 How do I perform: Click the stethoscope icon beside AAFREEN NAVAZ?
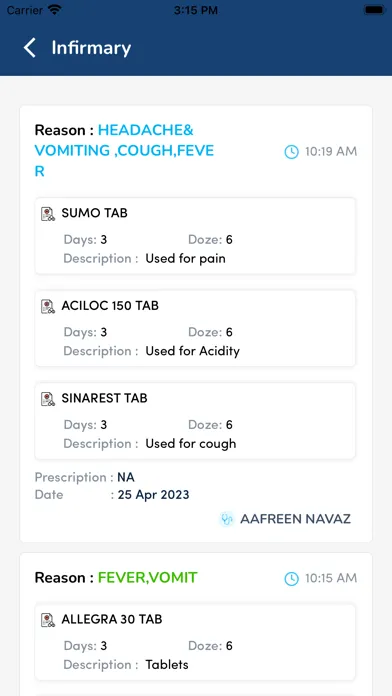tap(227, 518)
